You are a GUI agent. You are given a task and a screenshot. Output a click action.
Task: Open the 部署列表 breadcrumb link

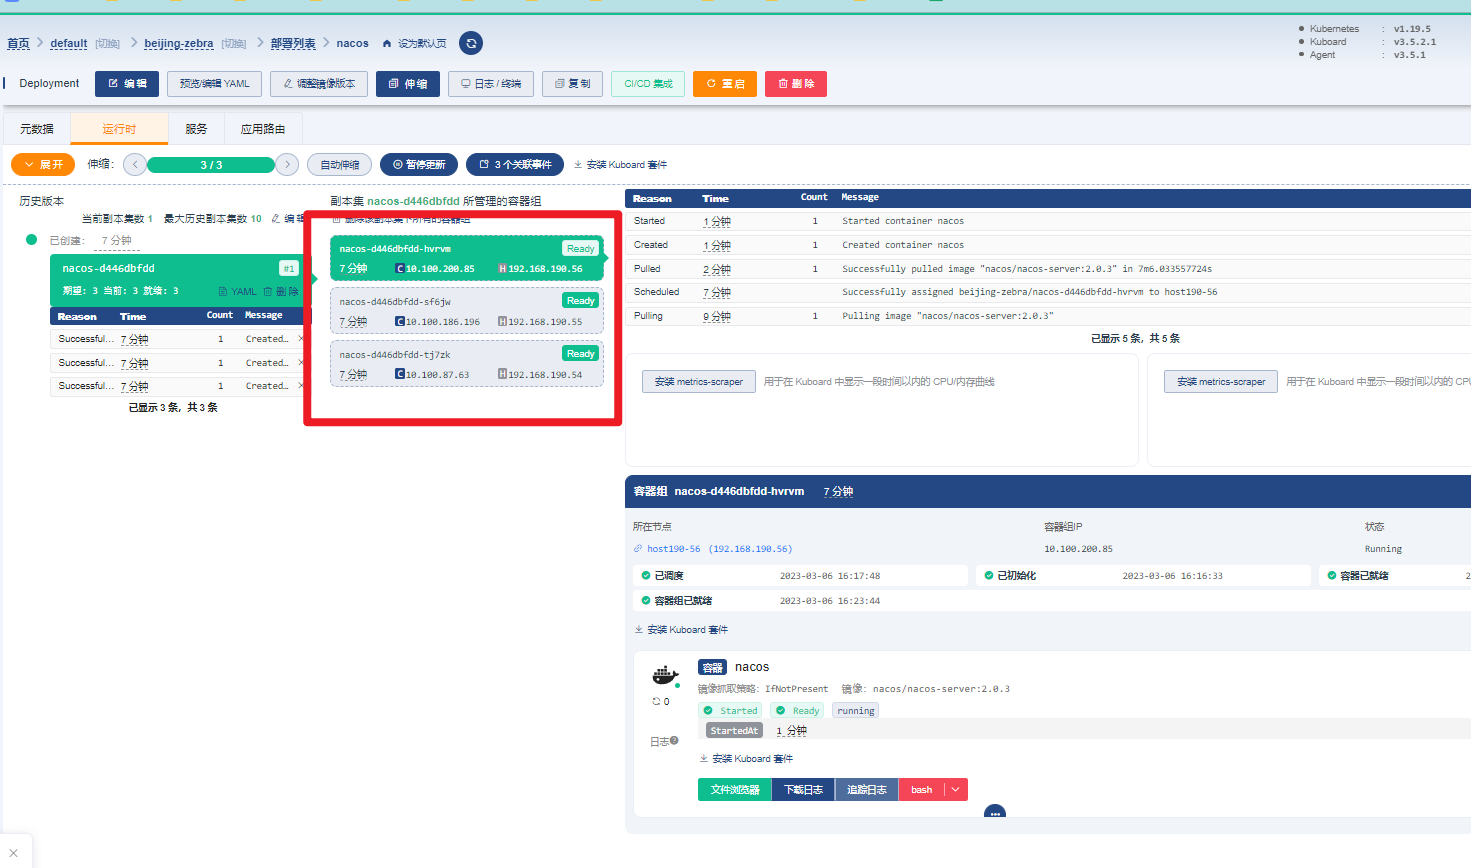(293, 44)
